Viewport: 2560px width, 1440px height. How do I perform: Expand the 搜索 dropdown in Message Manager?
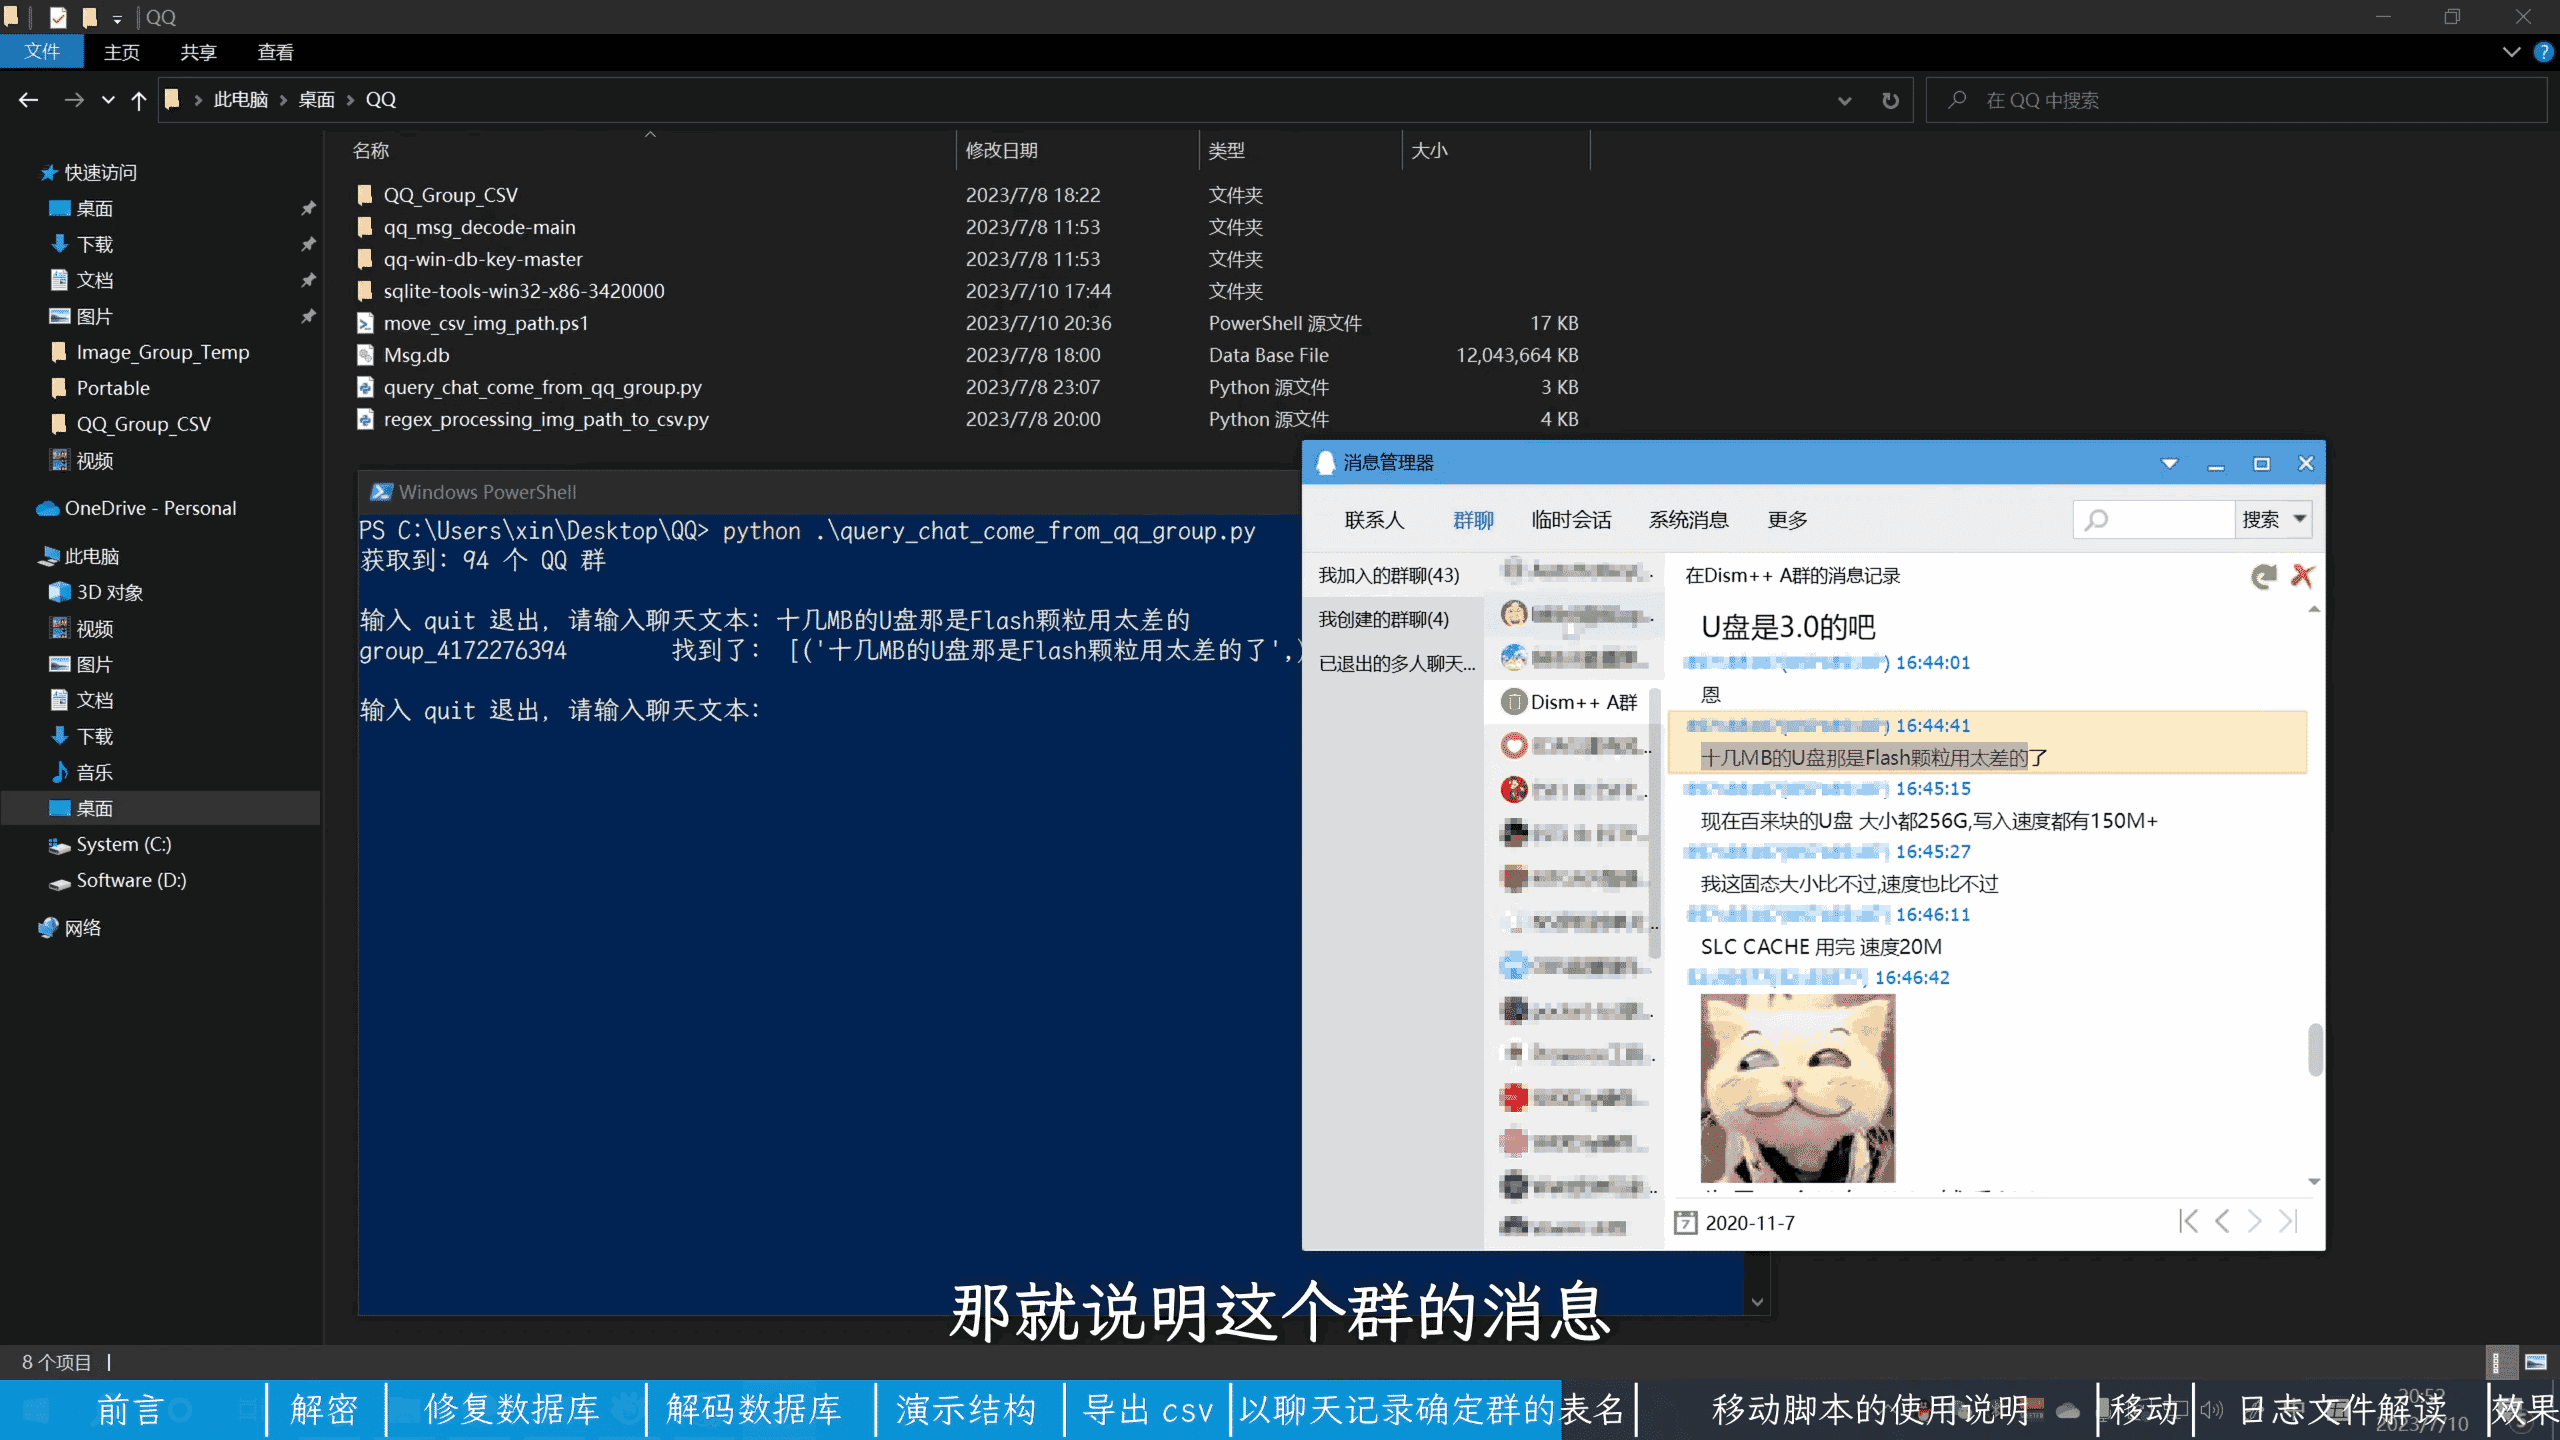click(x=2296, y=519)
